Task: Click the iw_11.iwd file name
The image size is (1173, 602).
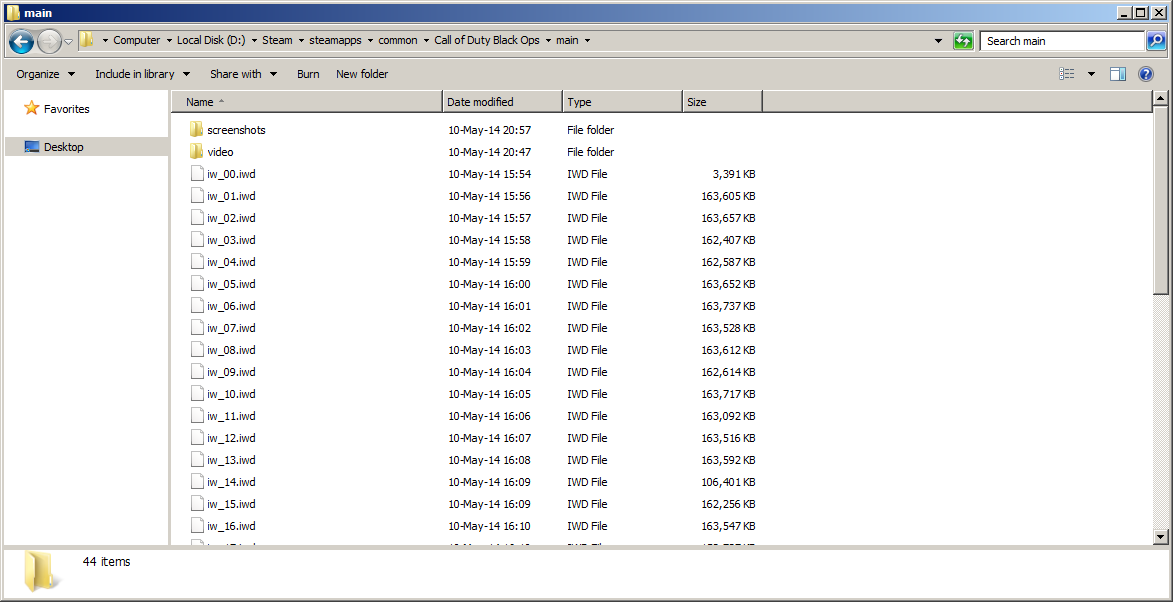Action: [x=231, y=416]
